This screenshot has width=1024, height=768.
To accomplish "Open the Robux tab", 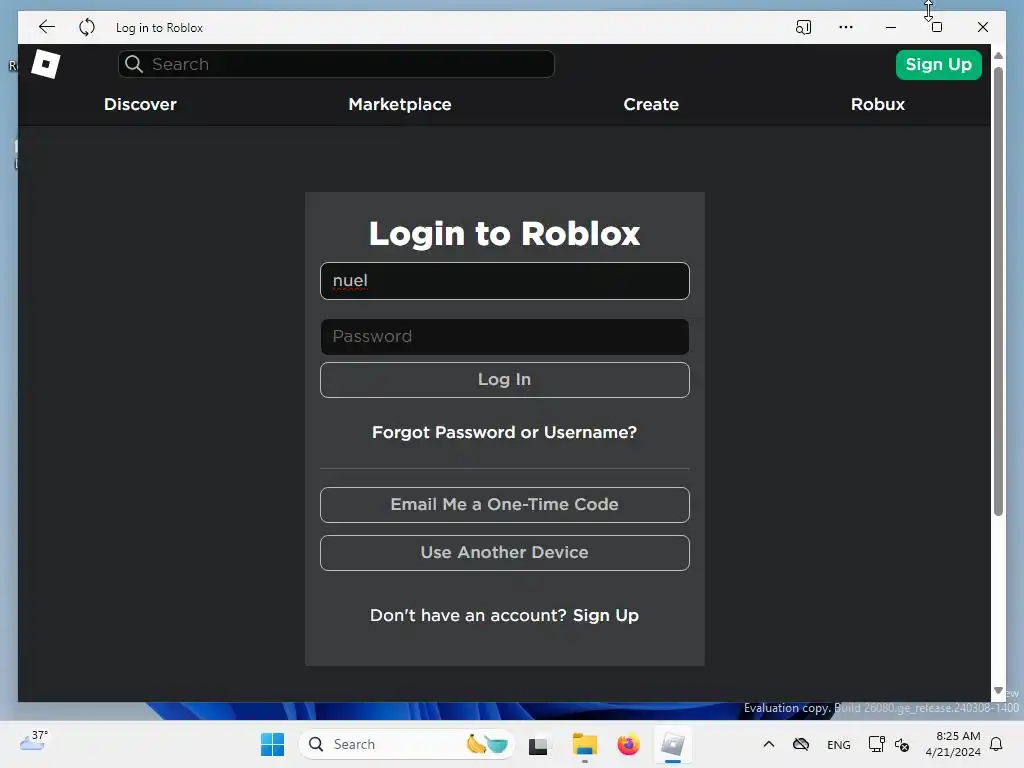I will [878, 104].
